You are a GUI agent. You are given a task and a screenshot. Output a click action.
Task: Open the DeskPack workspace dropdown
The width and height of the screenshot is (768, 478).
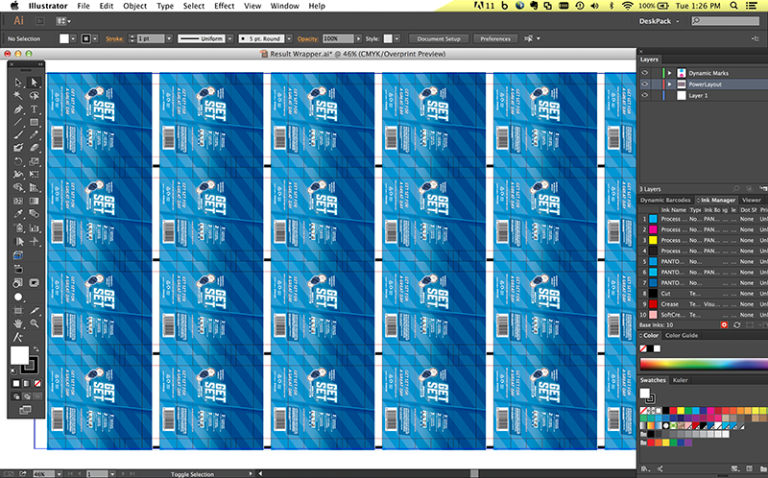[x=659, y=21]
